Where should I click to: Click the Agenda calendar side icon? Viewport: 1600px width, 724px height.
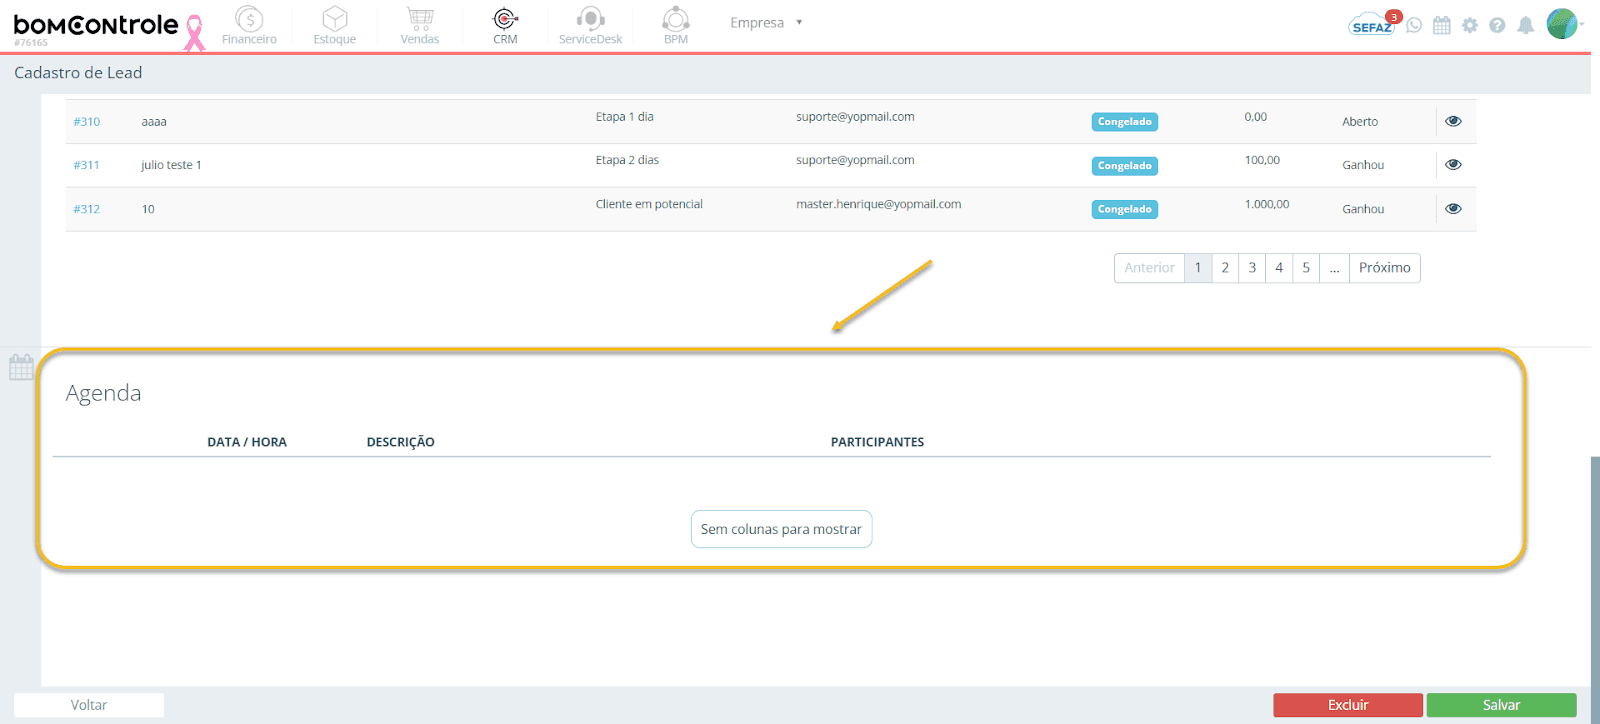point(21,367)
